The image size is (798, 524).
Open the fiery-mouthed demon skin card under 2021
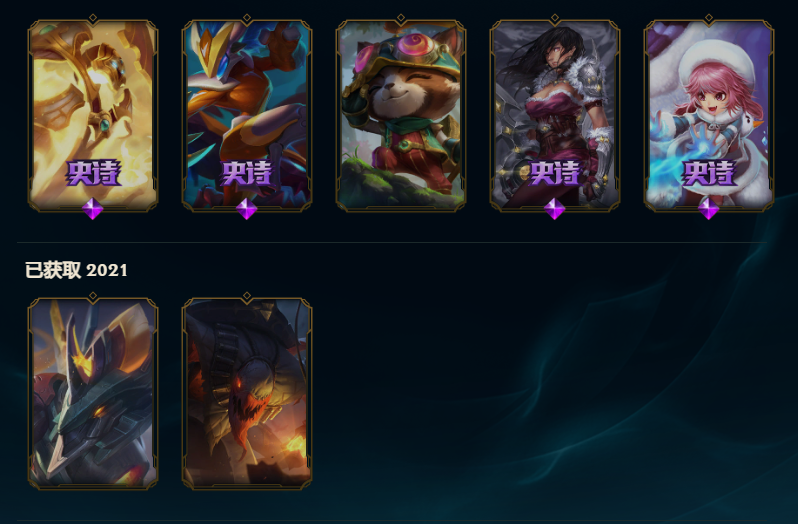pos(247,394)
